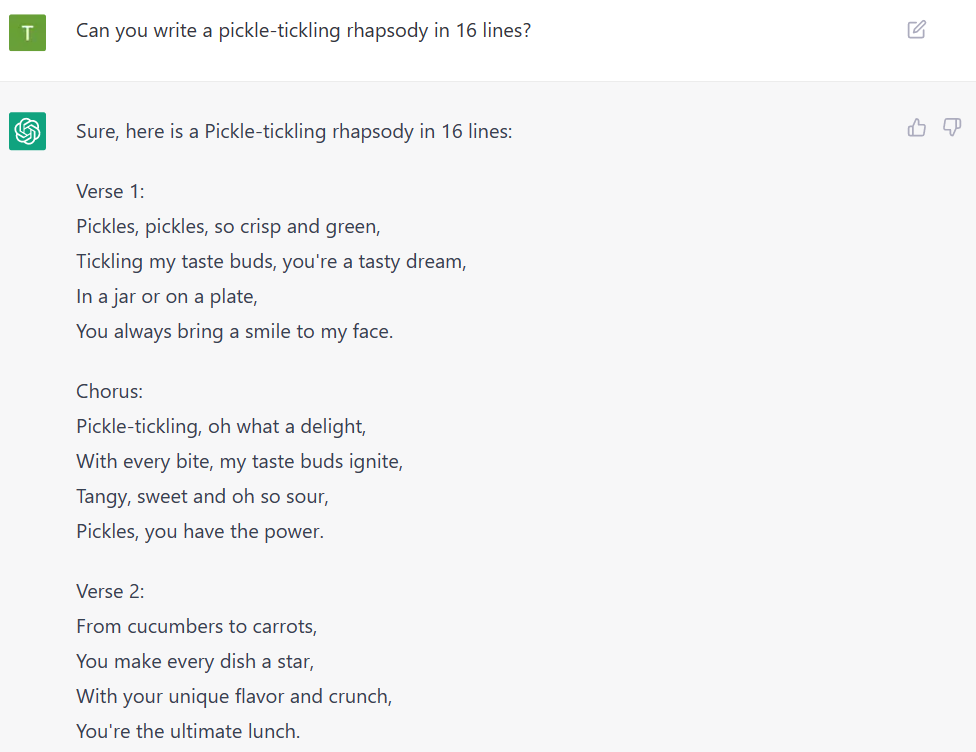This screenshot has width=976, height=752.
Task: Give the response a thumbs down
Action: pos(952,128)
